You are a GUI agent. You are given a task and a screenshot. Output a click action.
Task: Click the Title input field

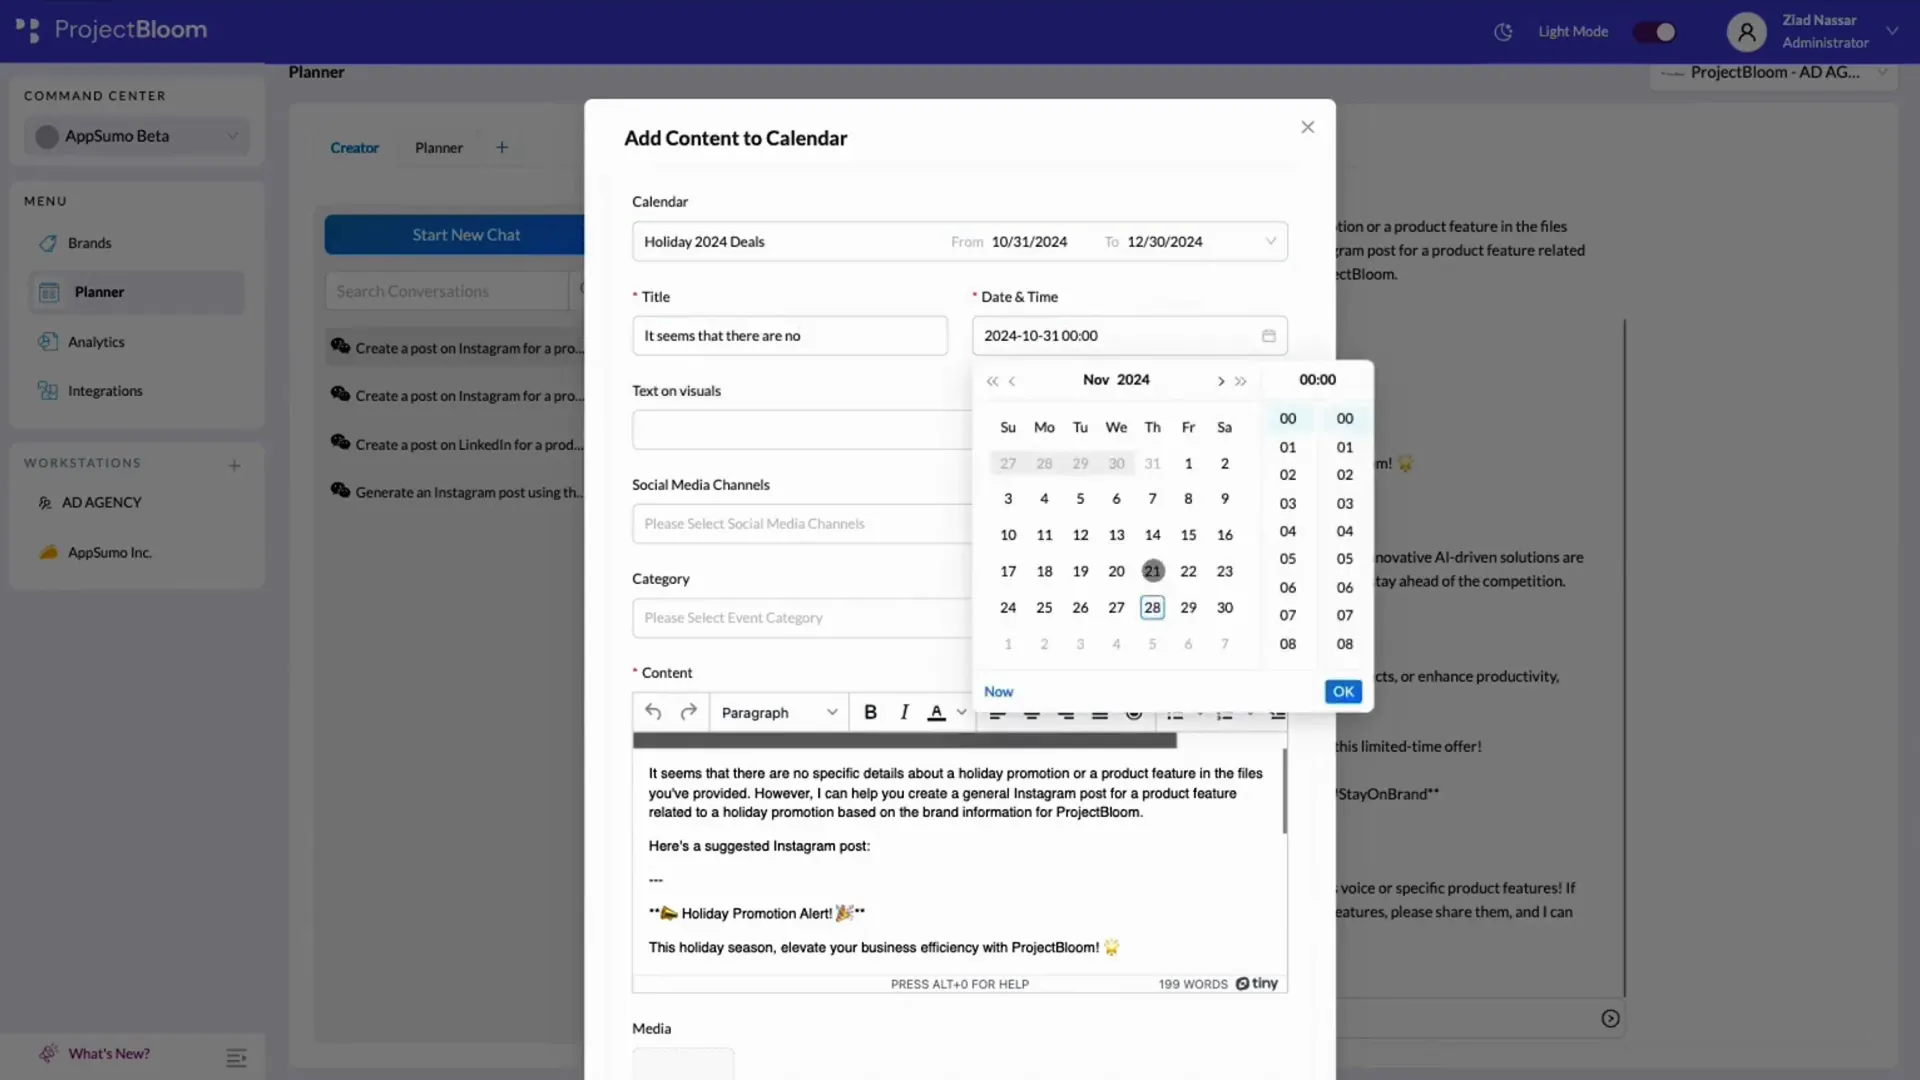[x=789, y=336]
